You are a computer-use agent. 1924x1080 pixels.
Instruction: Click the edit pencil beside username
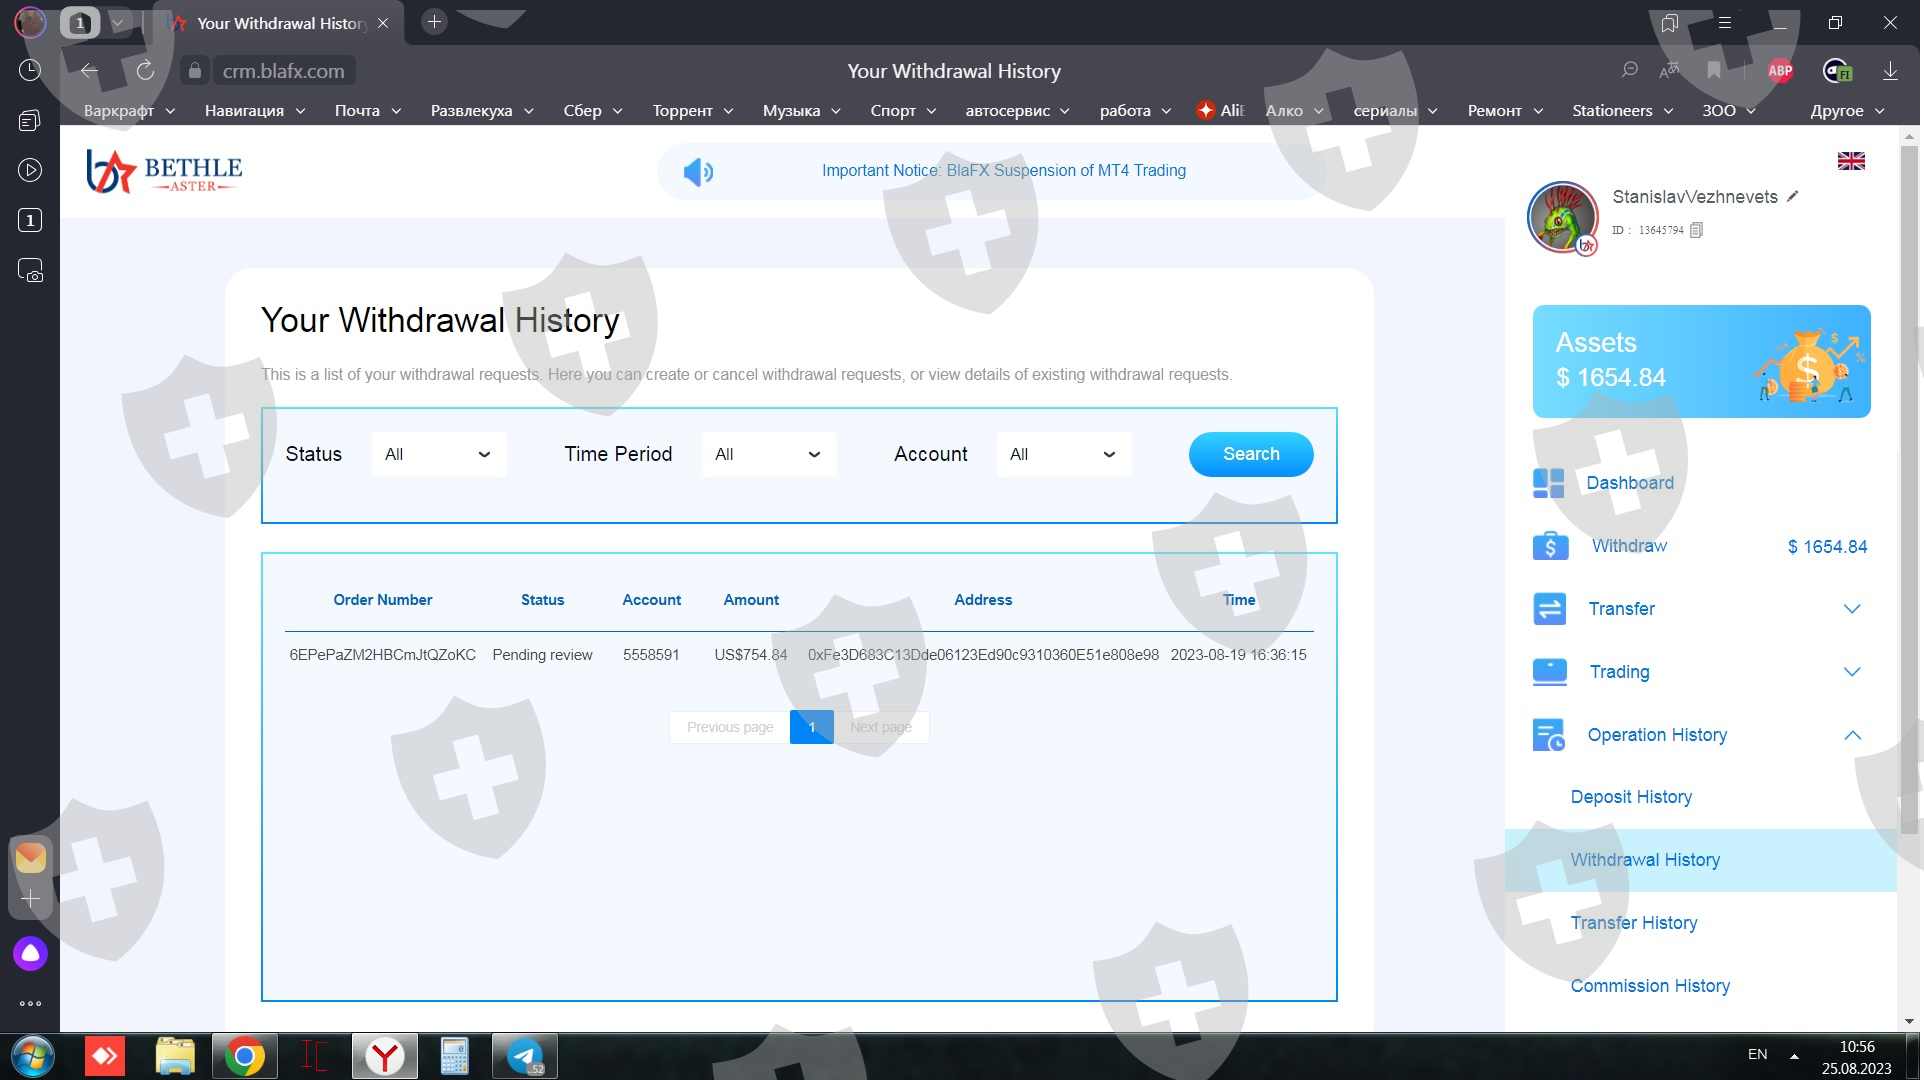1793,197
